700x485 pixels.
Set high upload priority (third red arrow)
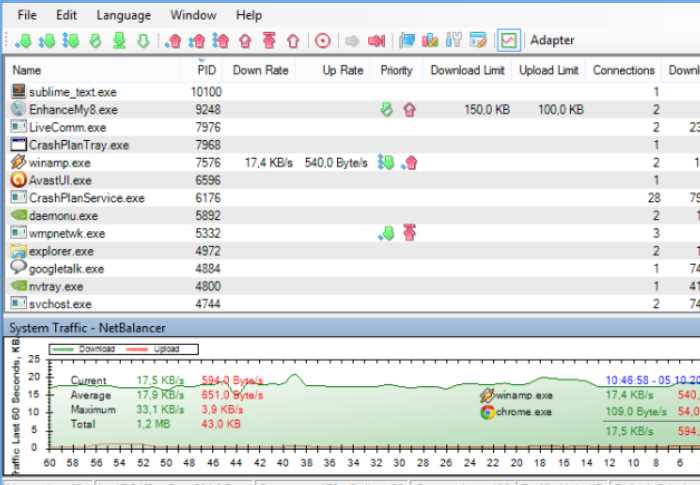coord(221,41)
